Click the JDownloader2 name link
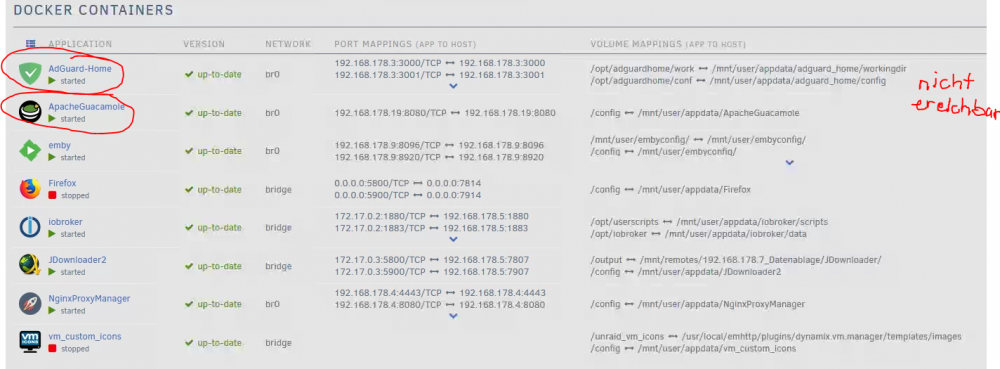The width and height of the screenshot is (1000, 369). coord(75,260)
